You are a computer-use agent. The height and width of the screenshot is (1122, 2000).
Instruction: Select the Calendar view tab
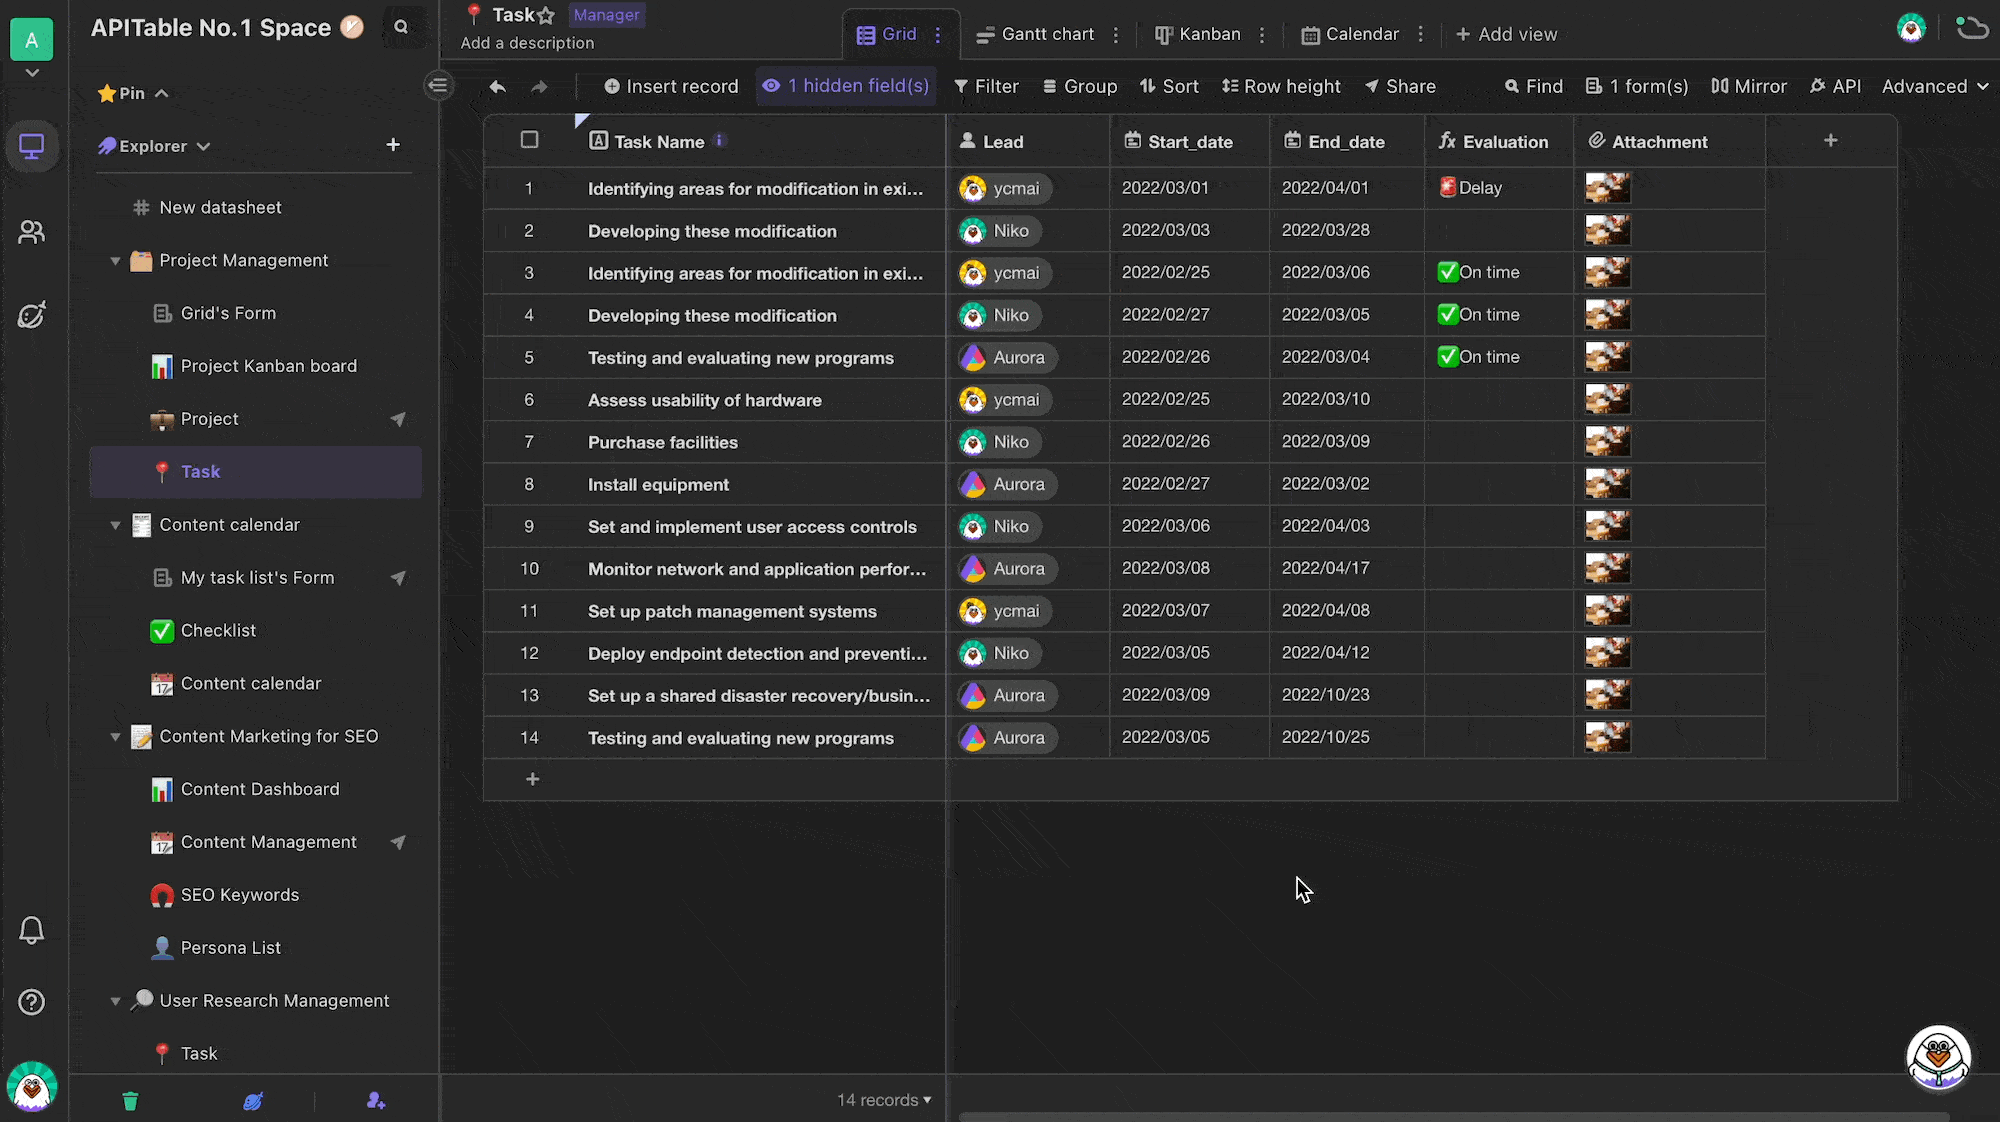pos(1352,34)
